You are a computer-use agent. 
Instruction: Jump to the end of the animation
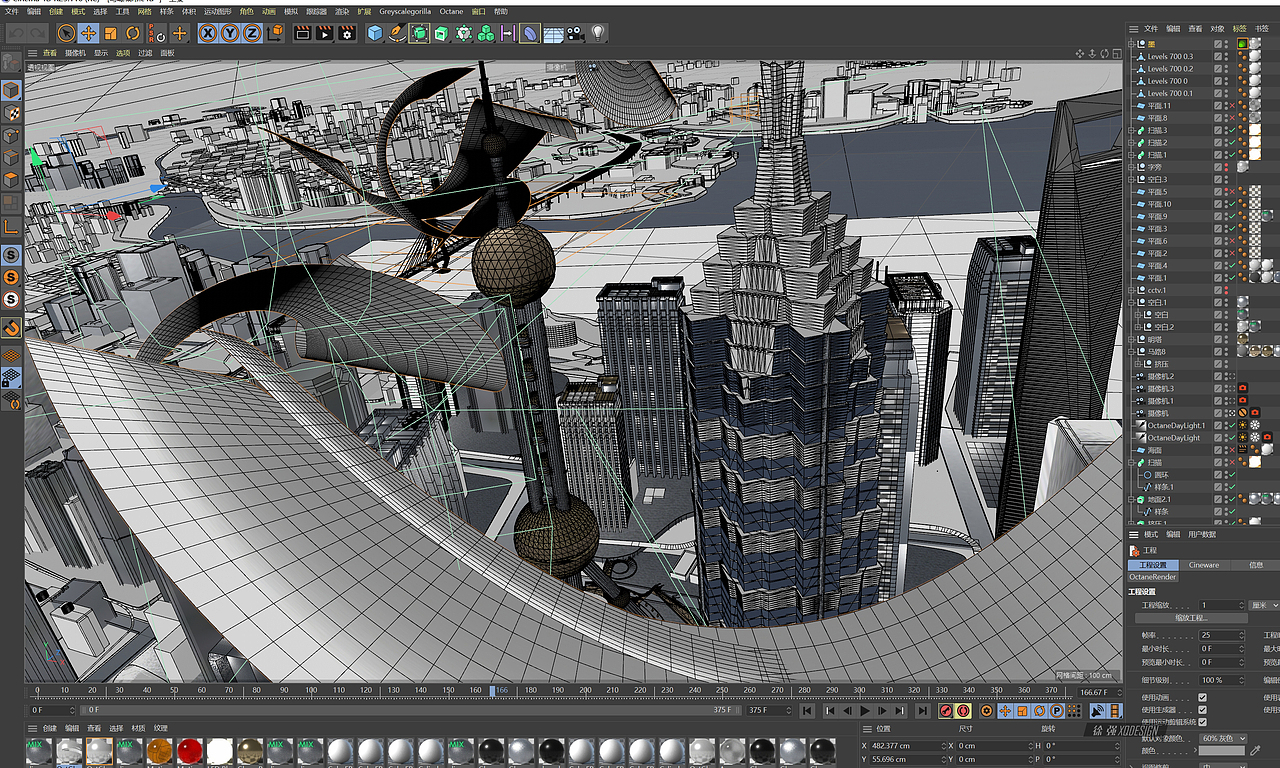(x=922, y=711)
